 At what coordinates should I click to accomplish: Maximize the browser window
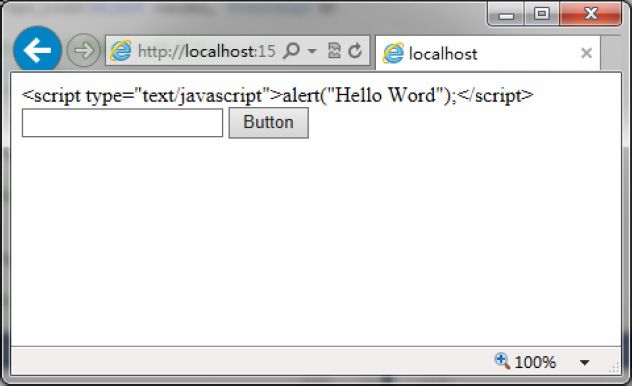[542, 14]
